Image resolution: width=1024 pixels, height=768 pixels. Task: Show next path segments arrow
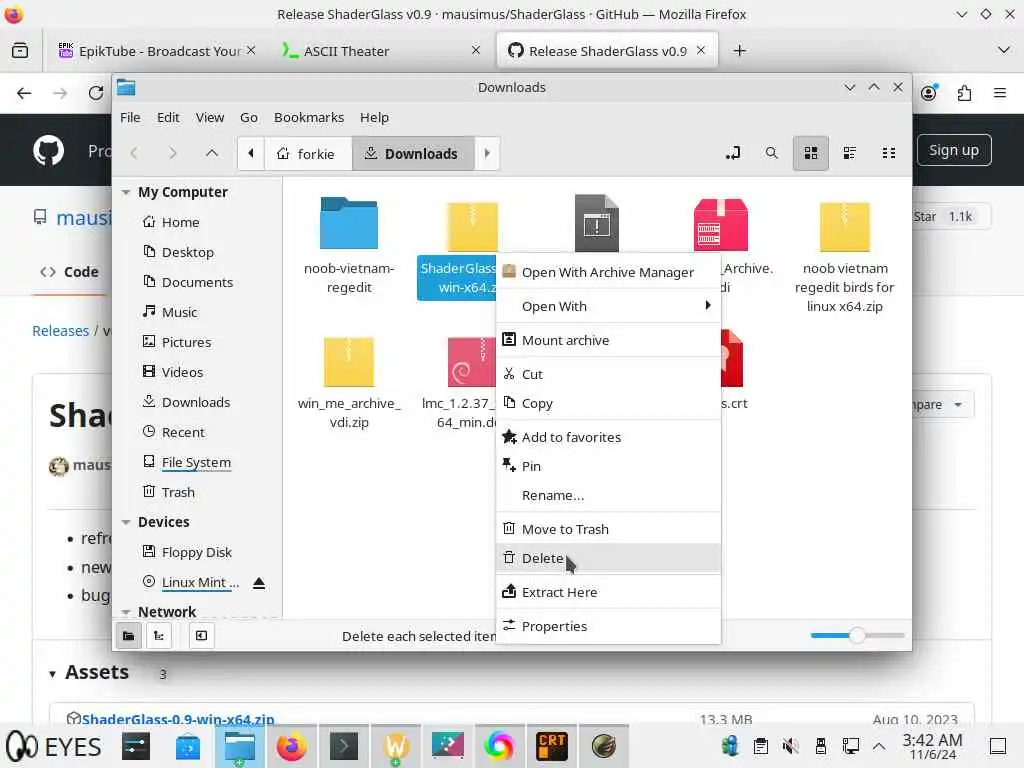(487, 153)
